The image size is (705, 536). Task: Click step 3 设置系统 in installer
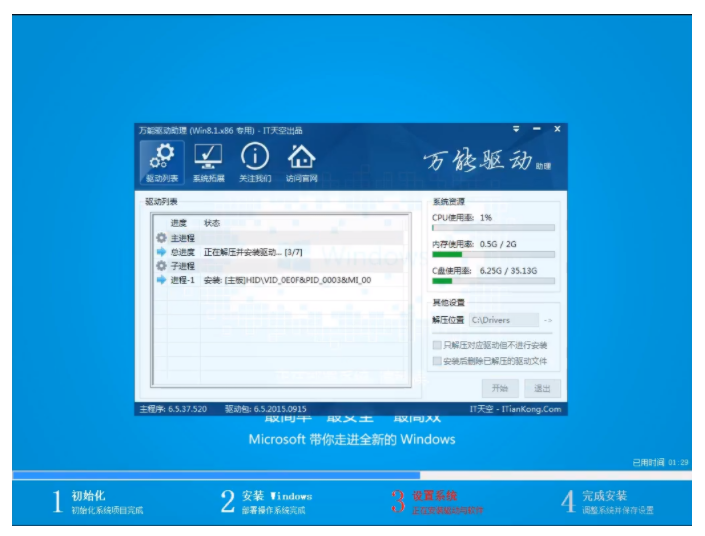coord(437,502)
